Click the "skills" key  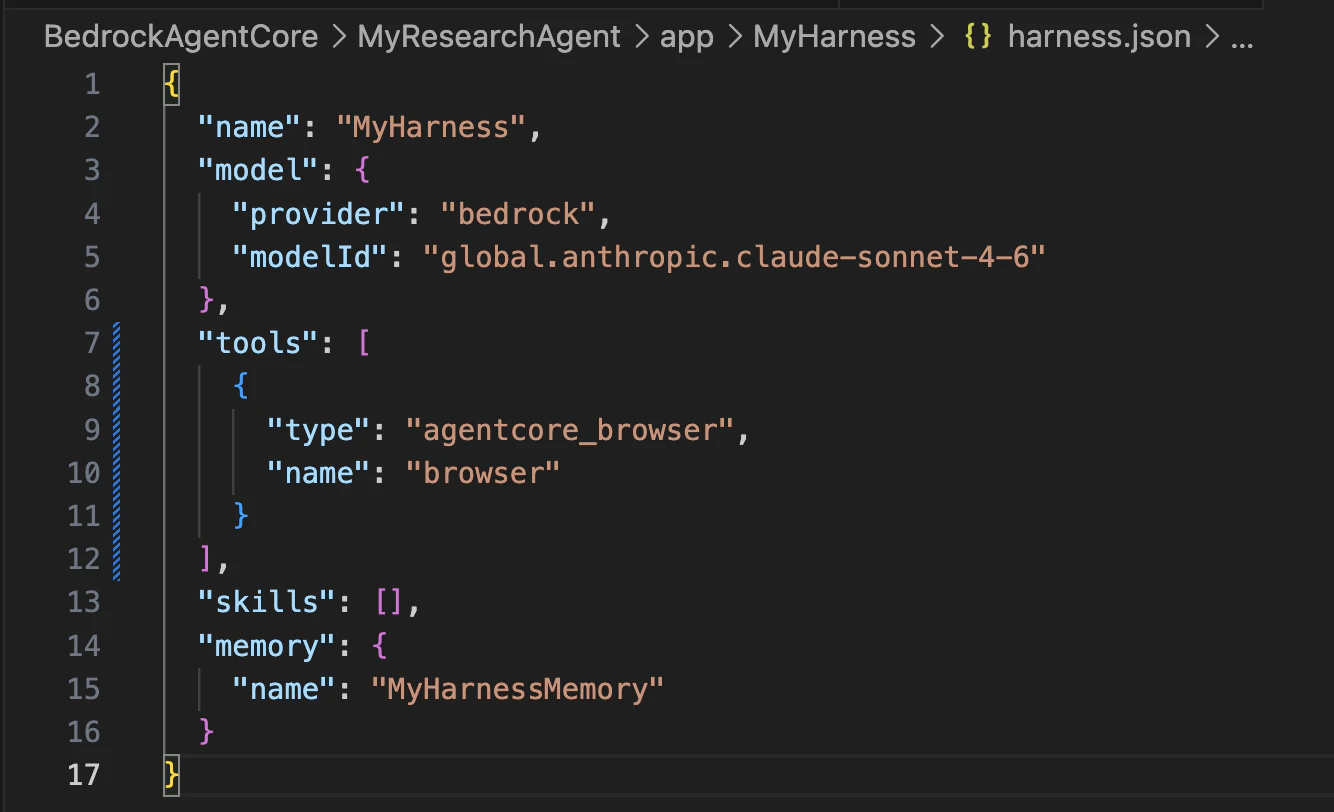267,601
